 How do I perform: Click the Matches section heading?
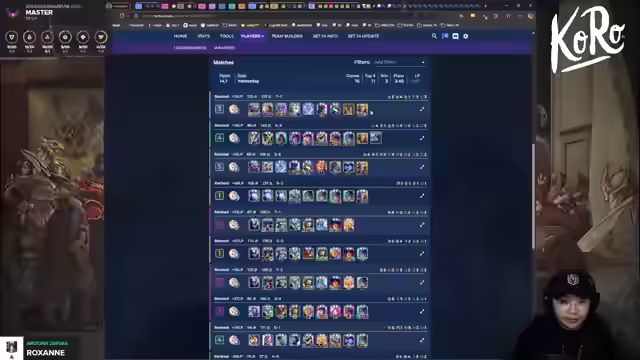[x=224, y=62]
